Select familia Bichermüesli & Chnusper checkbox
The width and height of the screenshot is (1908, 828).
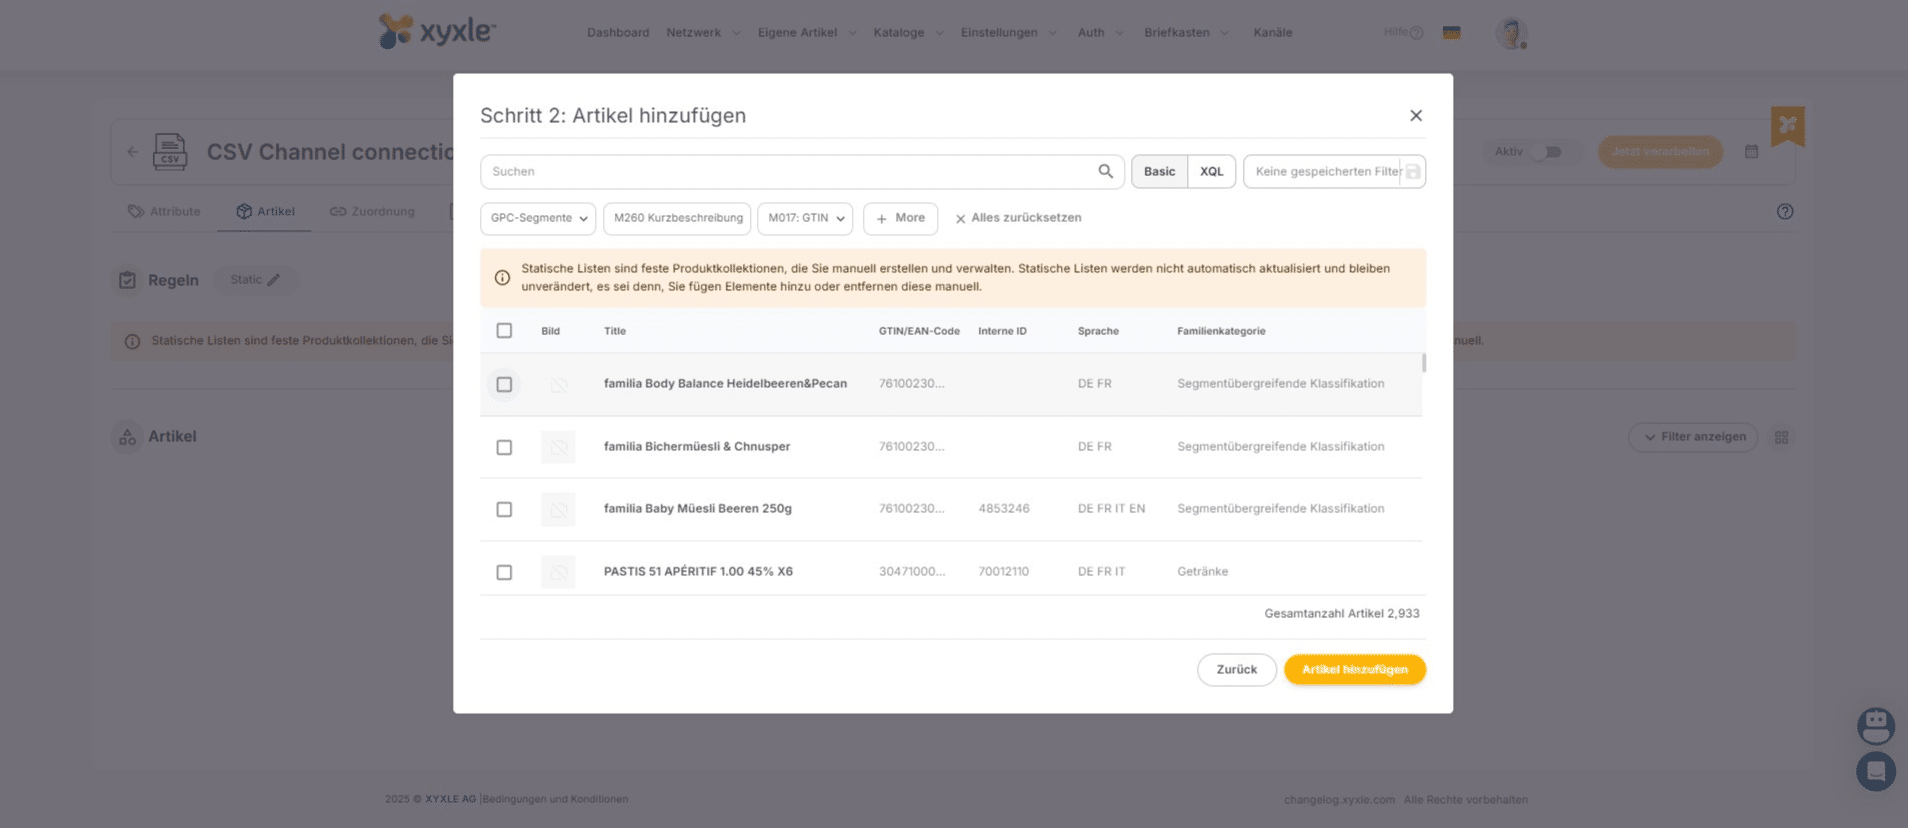click(x=504, y=447)
